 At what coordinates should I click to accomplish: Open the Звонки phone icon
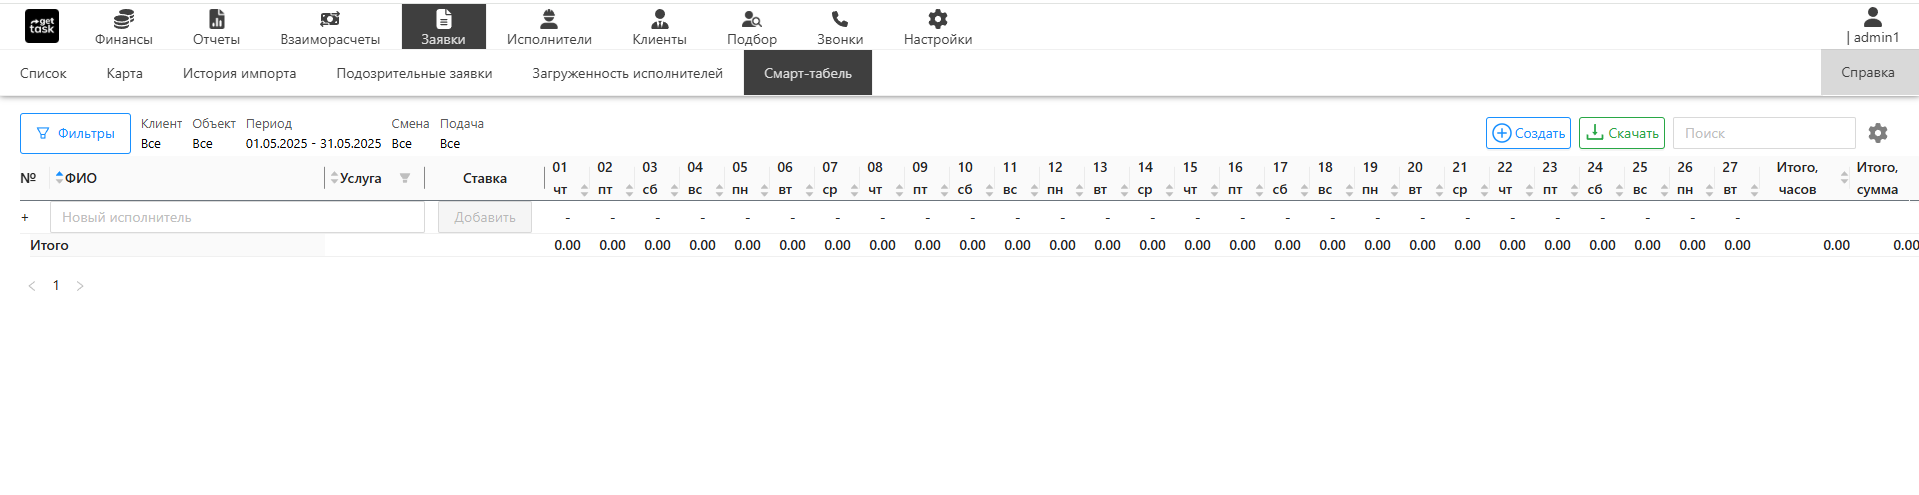click(x=839, y=19)
